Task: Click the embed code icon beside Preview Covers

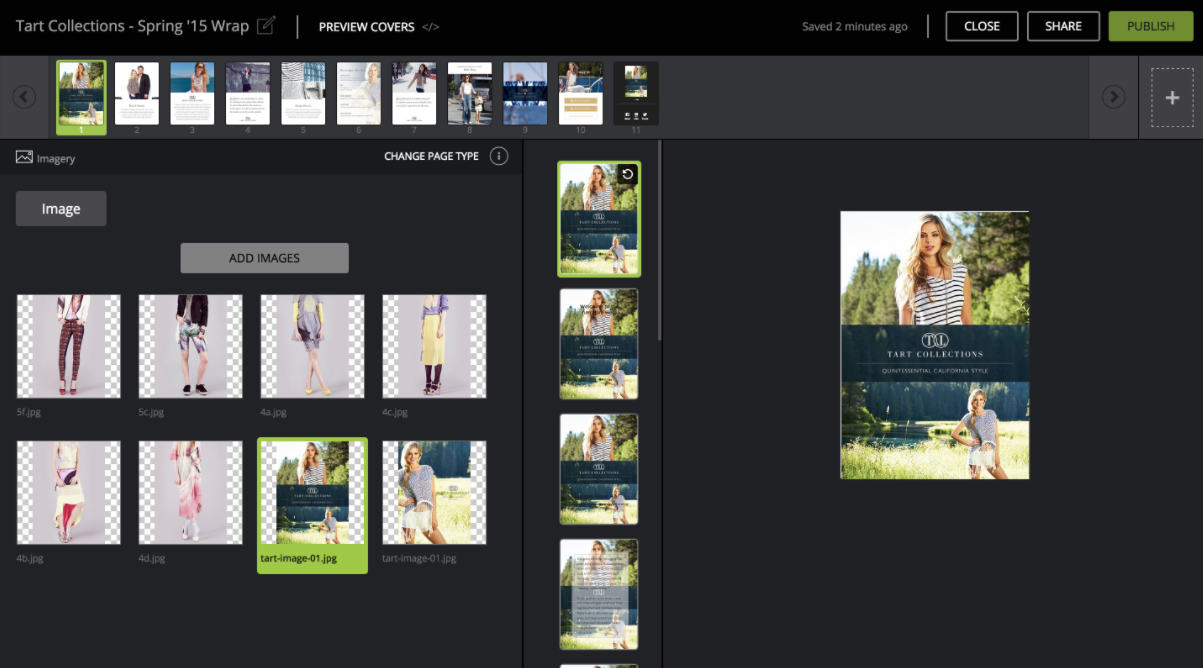Action: 430,27
